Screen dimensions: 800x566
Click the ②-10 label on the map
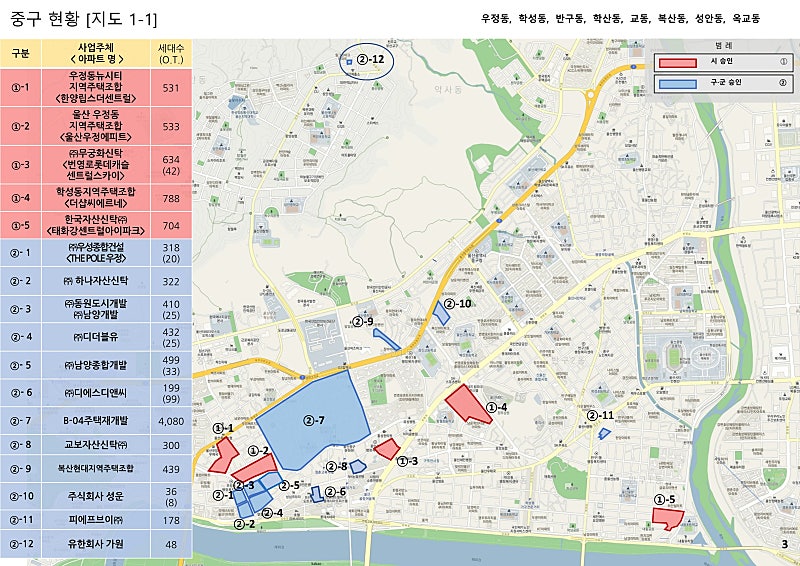(x=458, y=304)
